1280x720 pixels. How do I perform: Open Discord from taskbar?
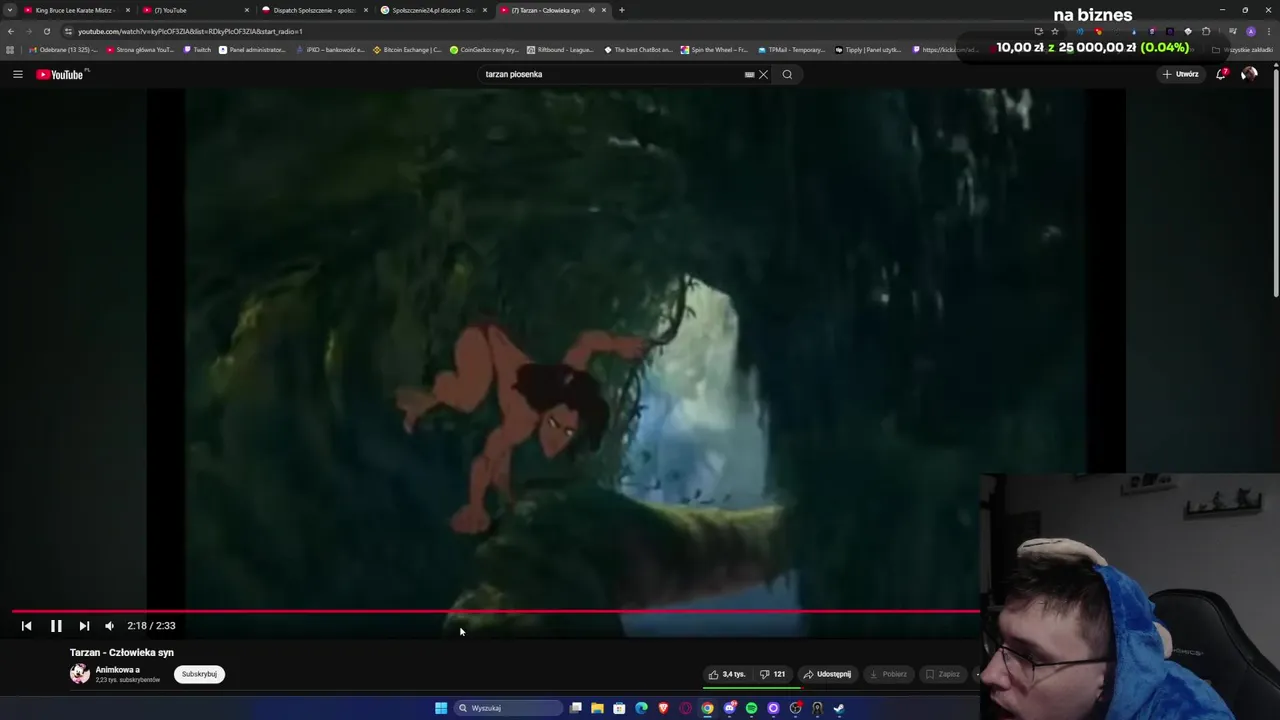pyautogui.click(x=730, y=708)
